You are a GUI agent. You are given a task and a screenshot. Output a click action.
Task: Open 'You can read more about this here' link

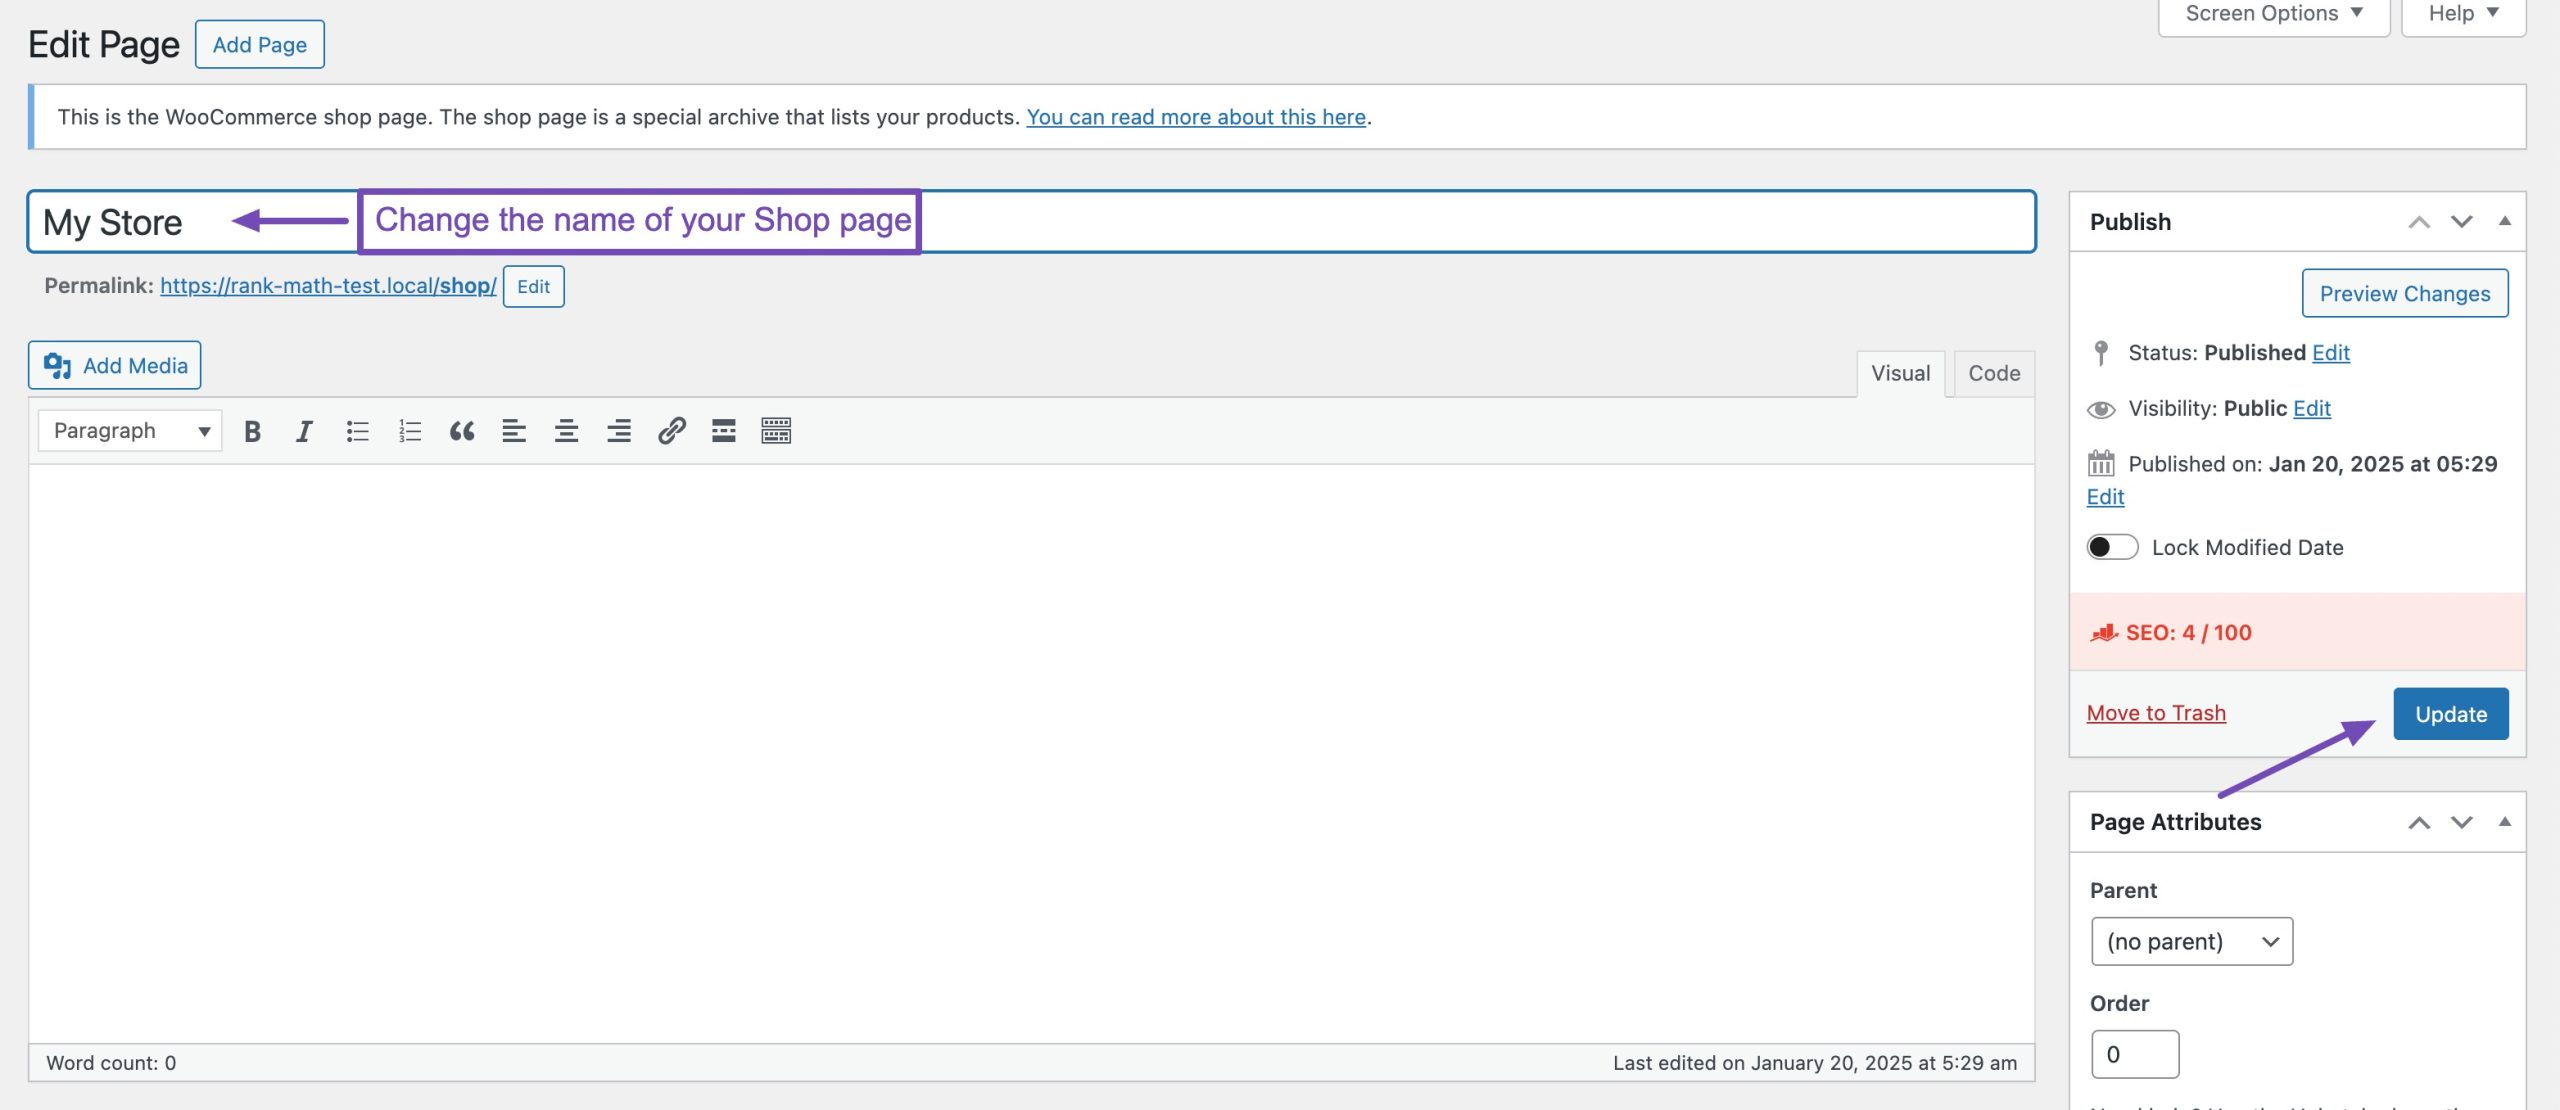[1196, 117]
